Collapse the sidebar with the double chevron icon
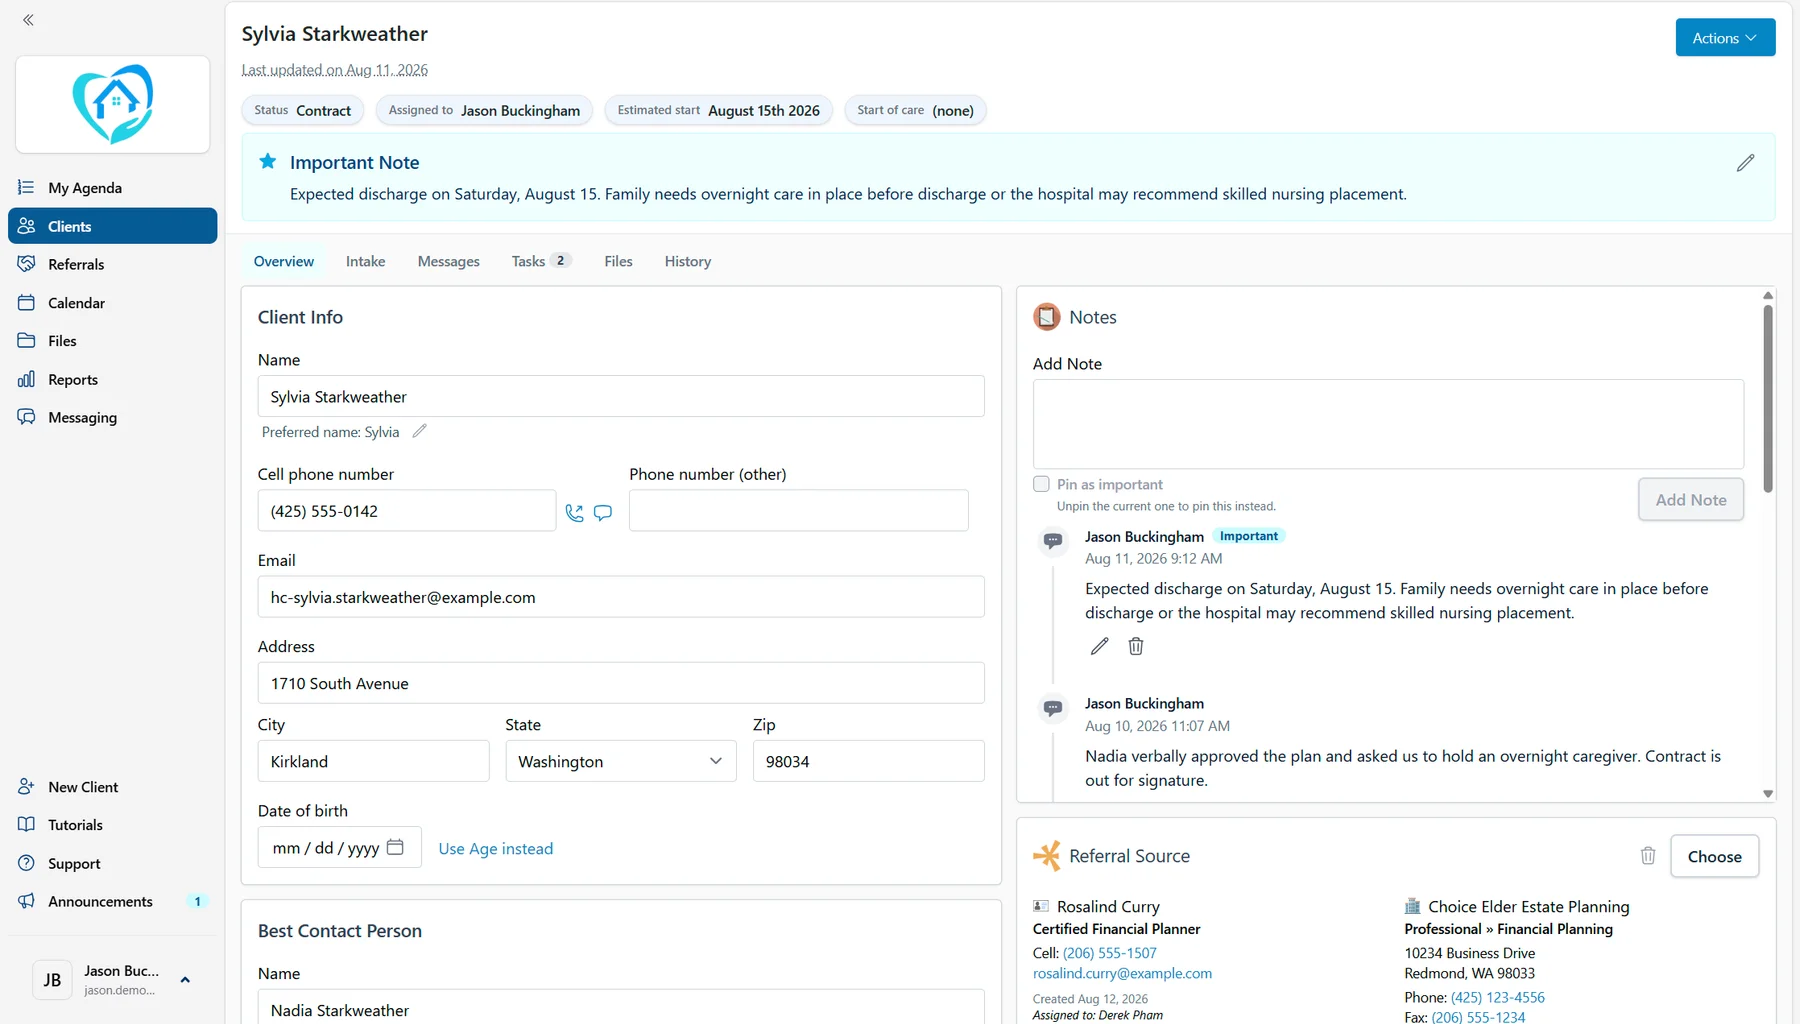1800x1024 pixels. pos(28,20)
